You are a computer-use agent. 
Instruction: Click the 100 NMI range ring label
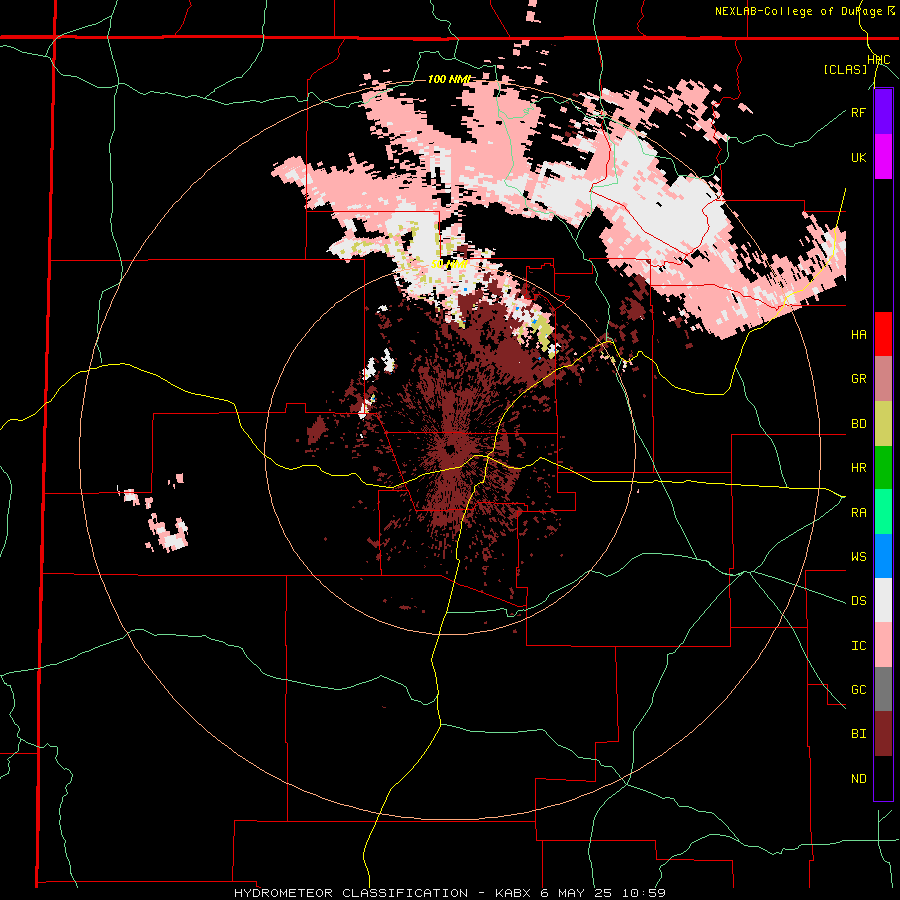(449, 79)
